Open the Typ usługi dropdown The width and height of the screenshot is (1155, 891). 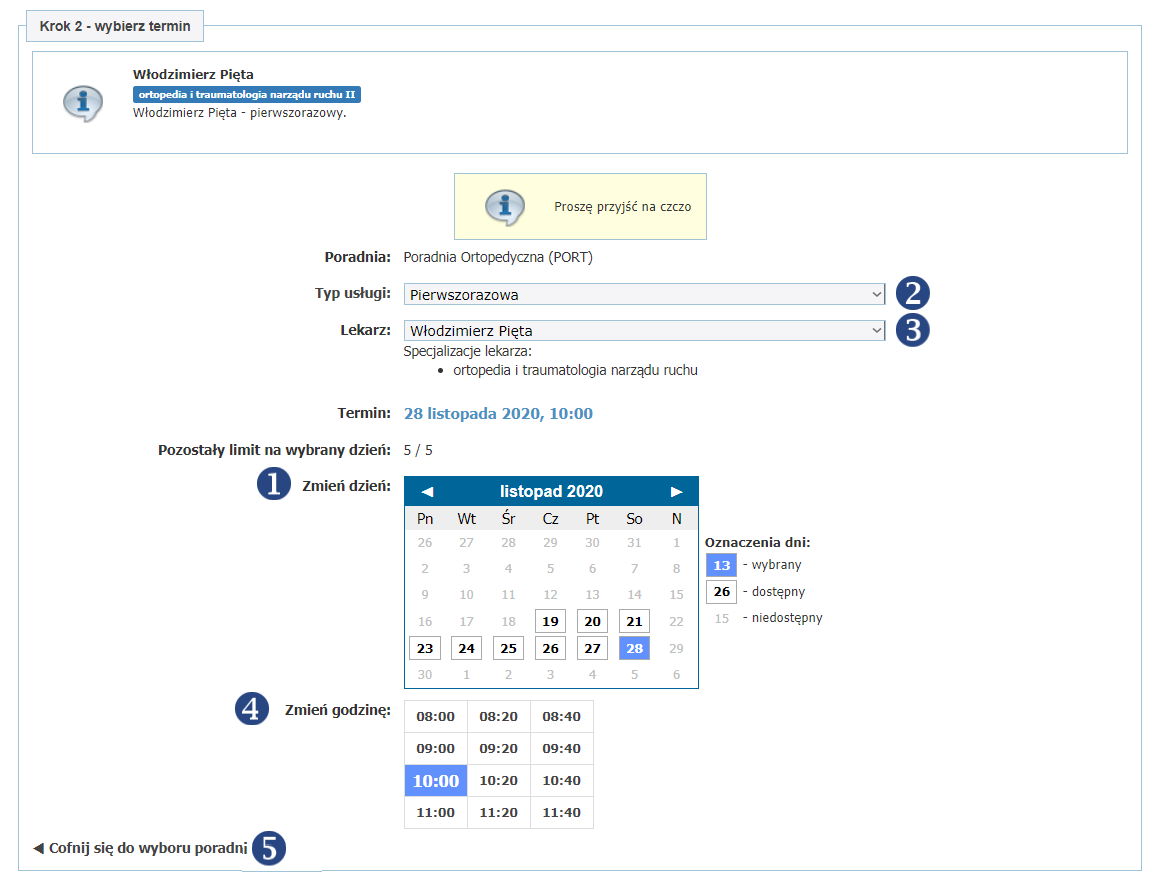(x=644, y=295)
